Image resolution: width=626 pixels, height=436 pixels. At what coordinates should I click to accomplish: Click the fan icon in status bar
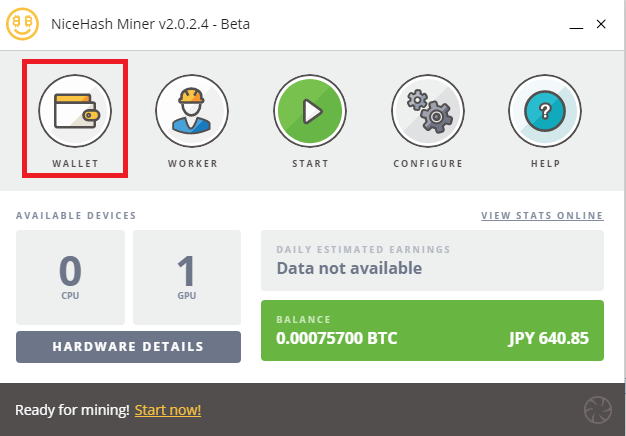pyautogui.click(x=598, y=410)
